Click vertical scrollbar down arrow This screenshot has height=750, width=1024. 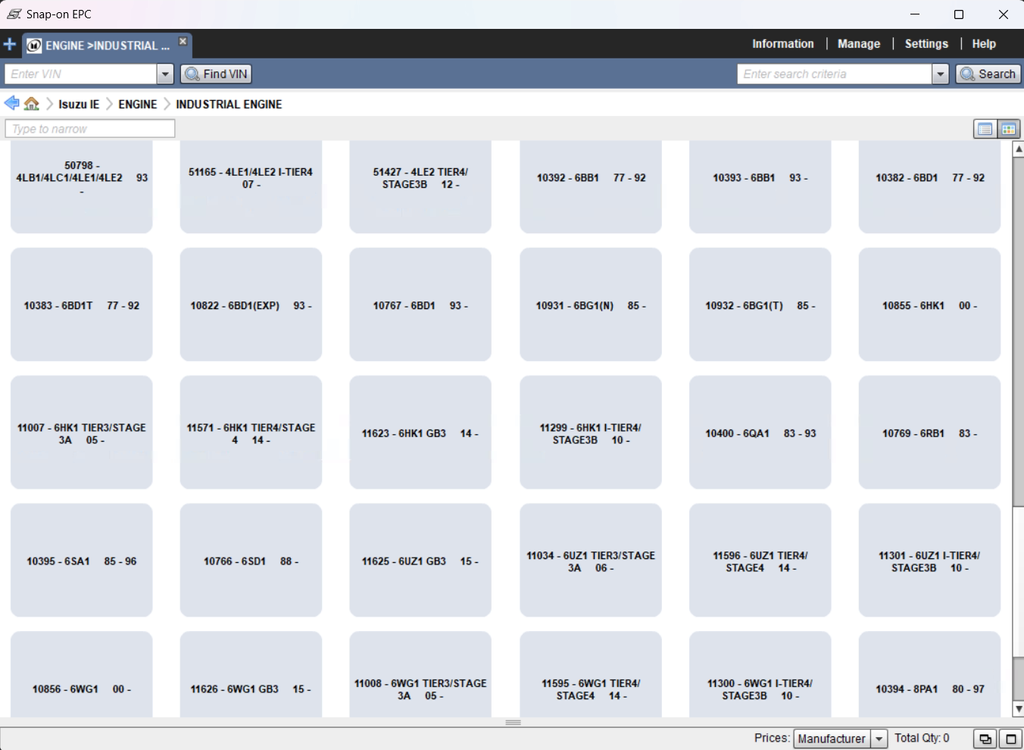[x=1018, y=709]
